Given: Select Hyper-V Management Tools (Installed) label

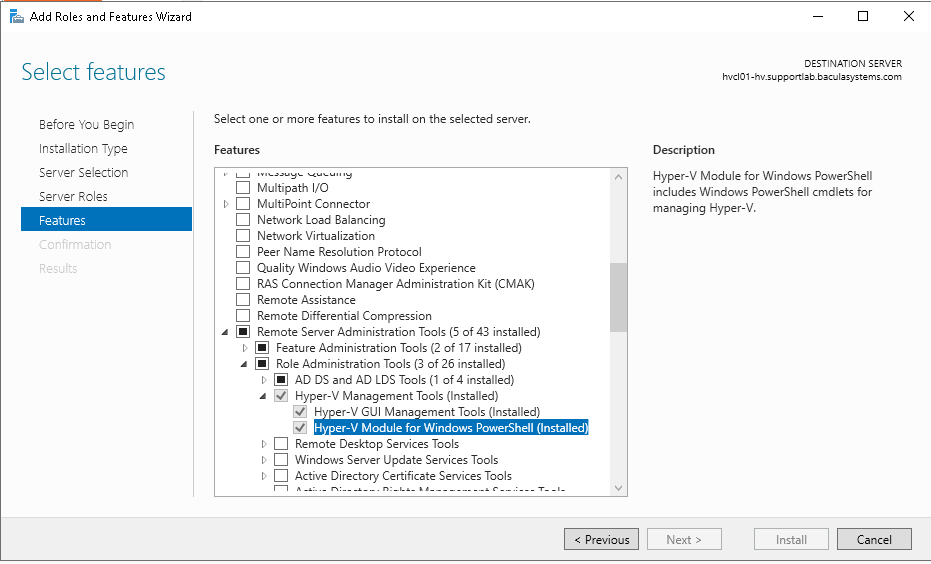Looking at the screenshot, I should pyautogui.click(x=397, y=396).
